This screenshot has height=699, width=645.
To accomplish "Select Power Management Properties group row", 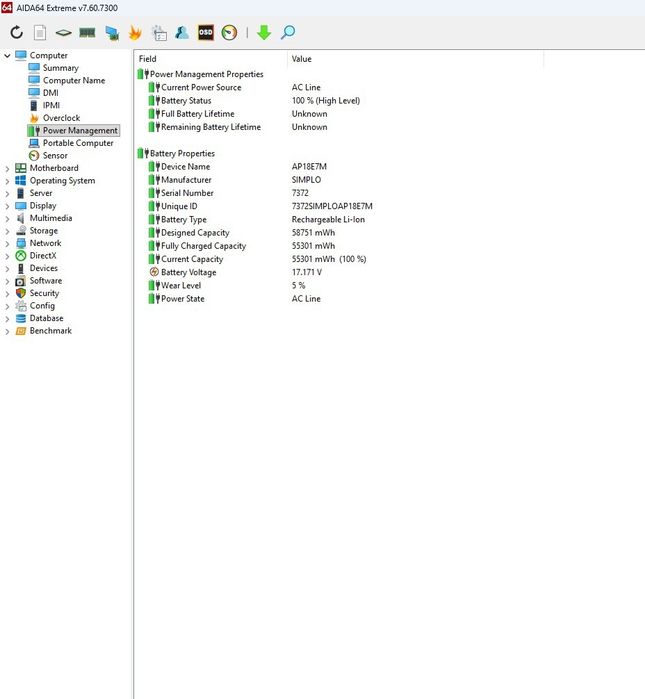I will 206,74.
